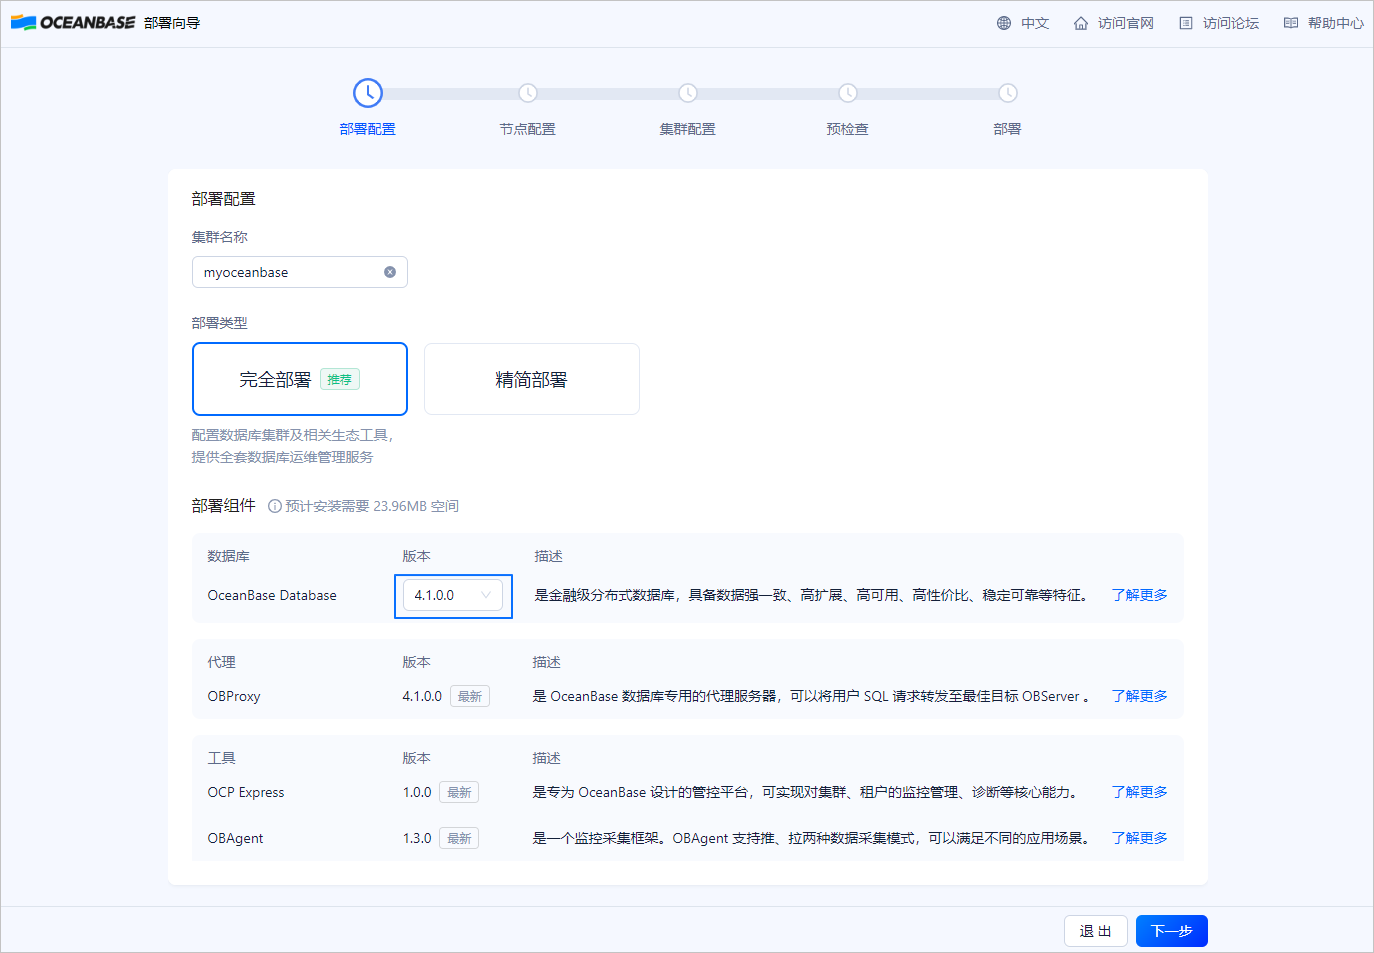Open 了解更多 link for OCP Express
Screen dimensions: 1374x953
(x=1139, y=791)
